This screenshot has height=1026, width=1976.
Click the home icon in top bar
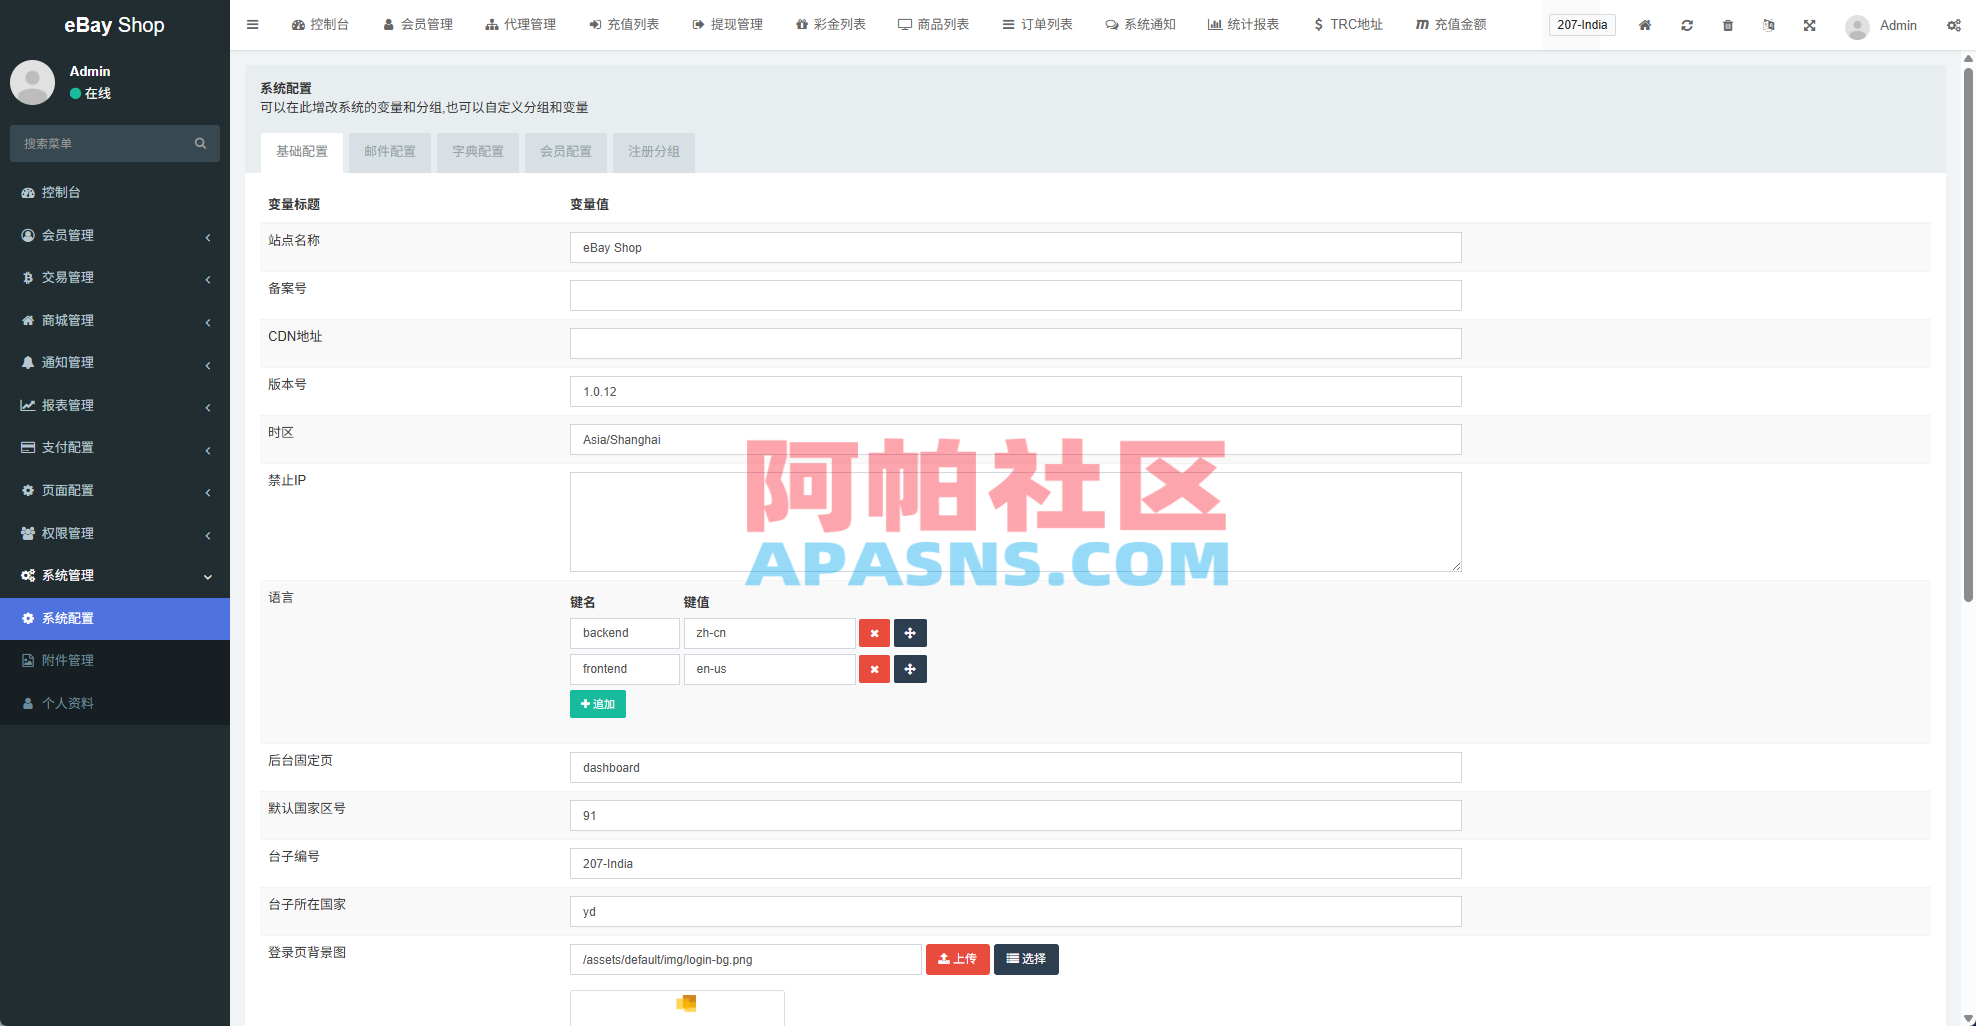tap(1645, 25)
